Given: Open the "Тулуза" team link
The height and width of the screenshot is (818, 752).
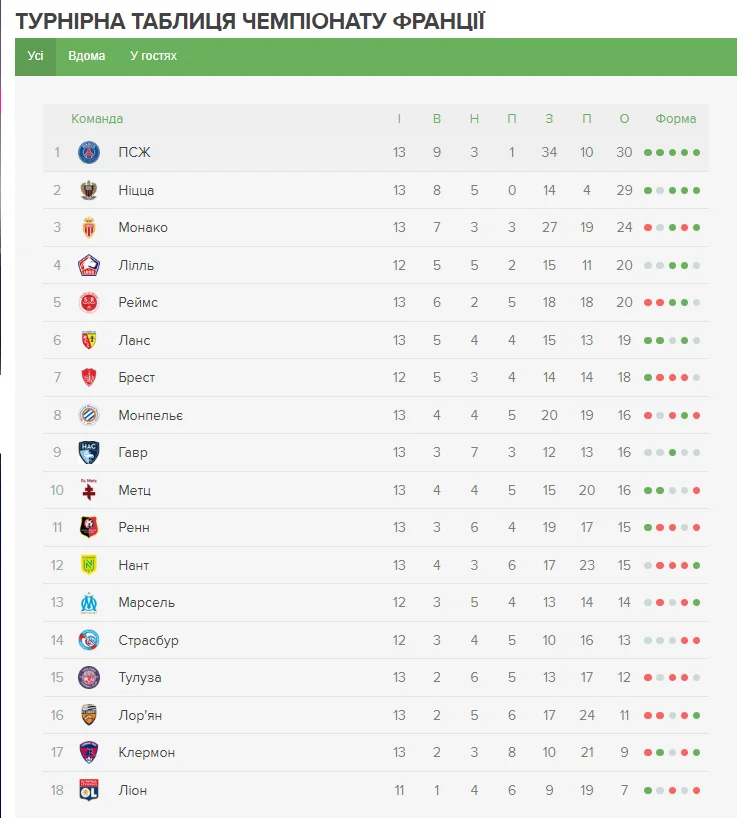Looking at the screenshot, I should pos(140,678).
